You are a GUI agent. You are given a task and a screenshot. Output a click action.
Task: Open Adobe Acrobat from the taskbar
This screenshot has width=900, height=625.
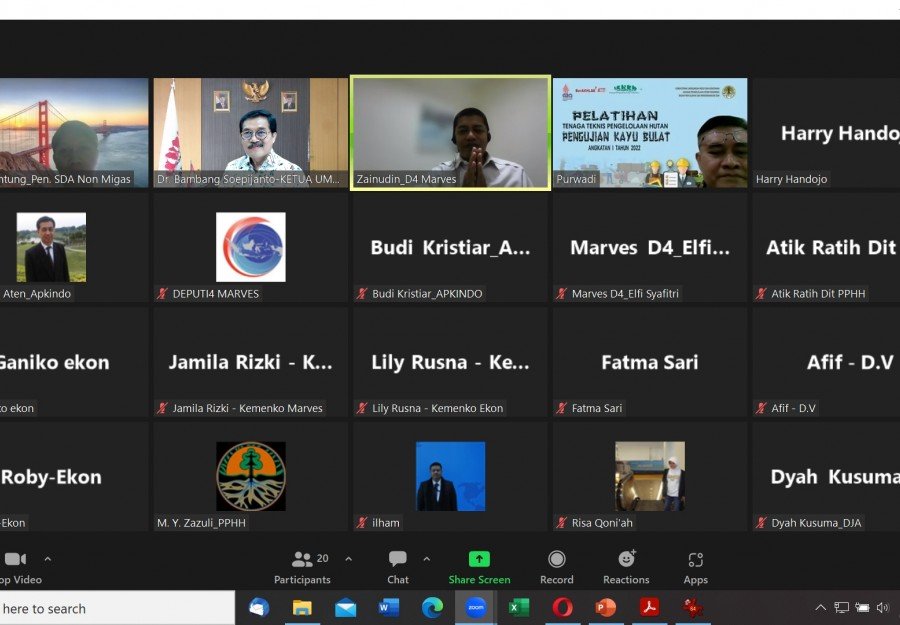649,607
